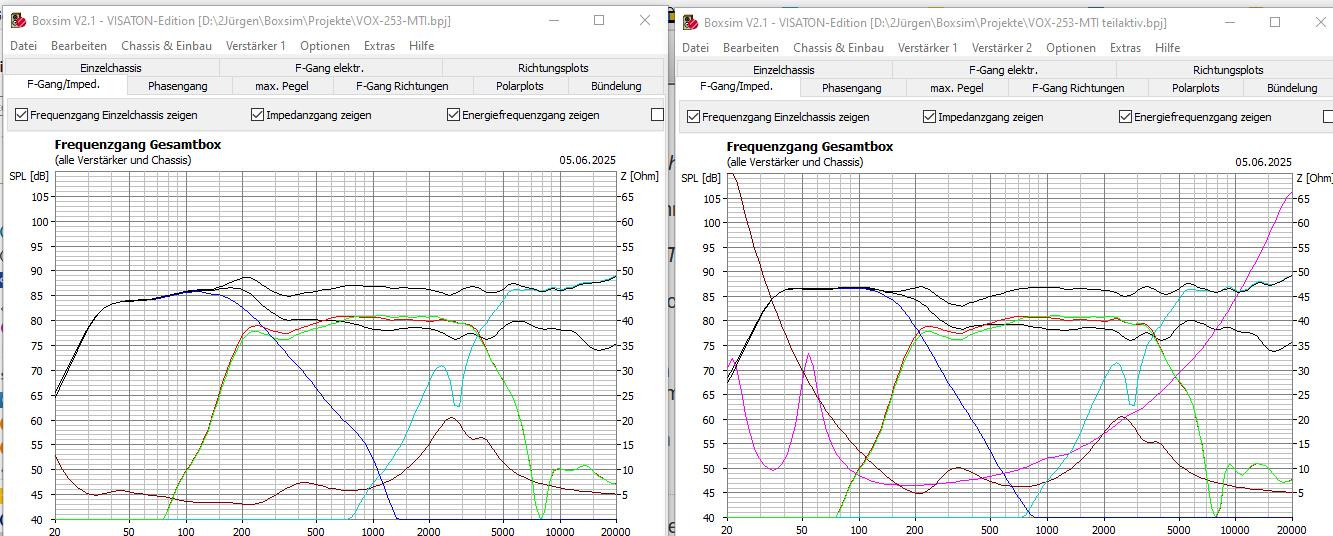Click the Boxsim app icon in the teilaktiv window title bar
Screen dimensions: 1333x536
(x=690, y=22)
